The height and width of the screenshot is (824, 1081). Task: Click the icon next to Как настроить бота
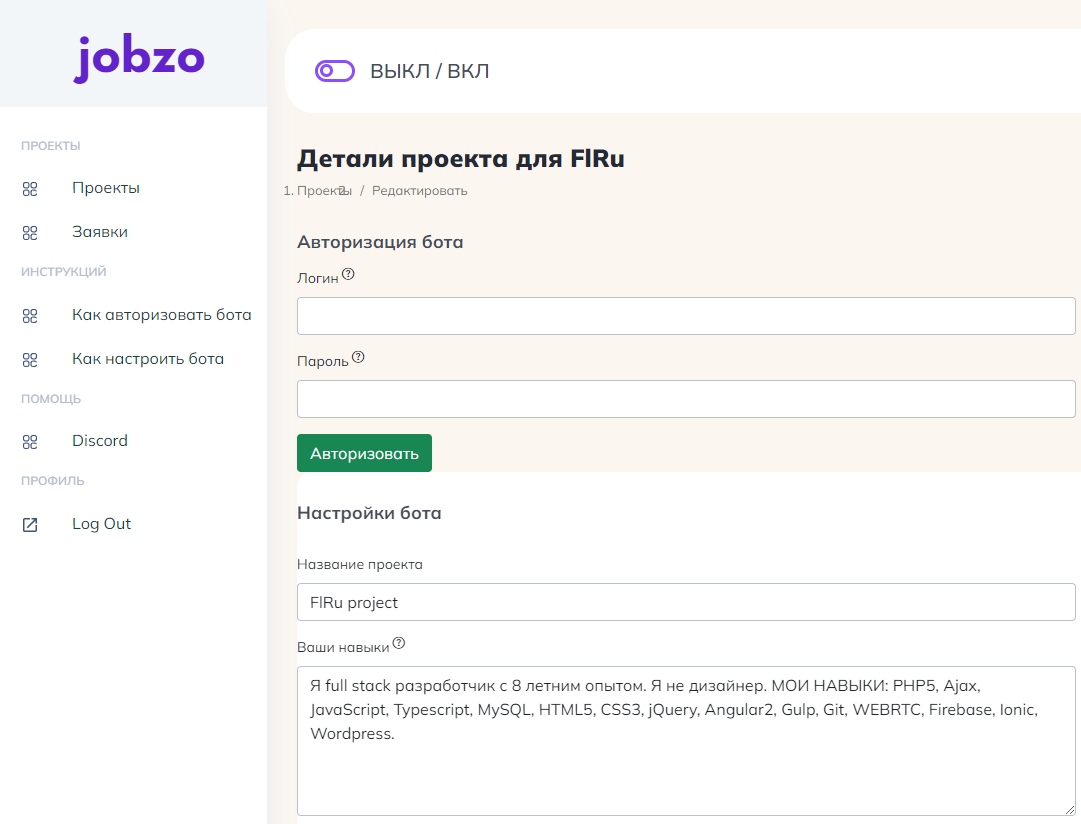click(30, 359)
